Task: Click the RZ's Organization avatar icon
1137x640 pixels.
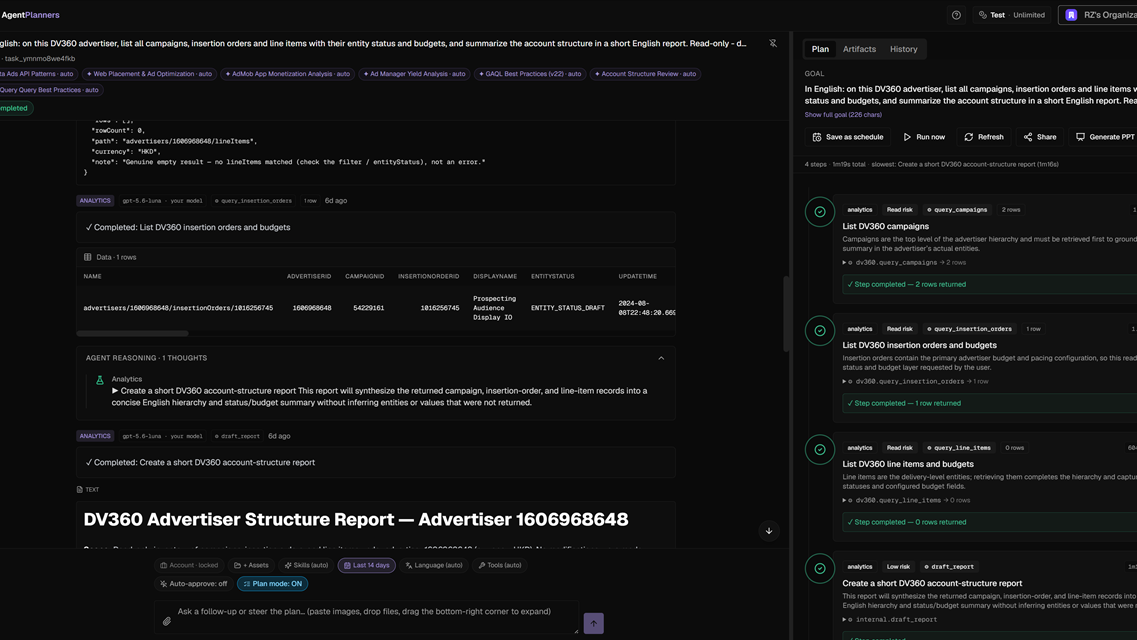Action: (x=1071, y=15)
